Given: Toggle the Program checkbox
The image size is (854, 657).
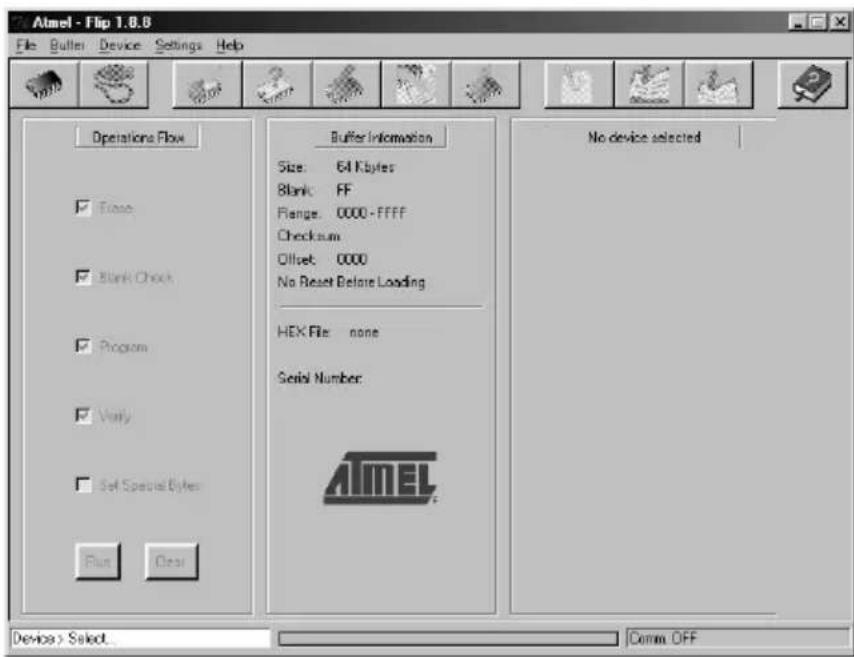Looking at the screenshot, I should (83, 346).
